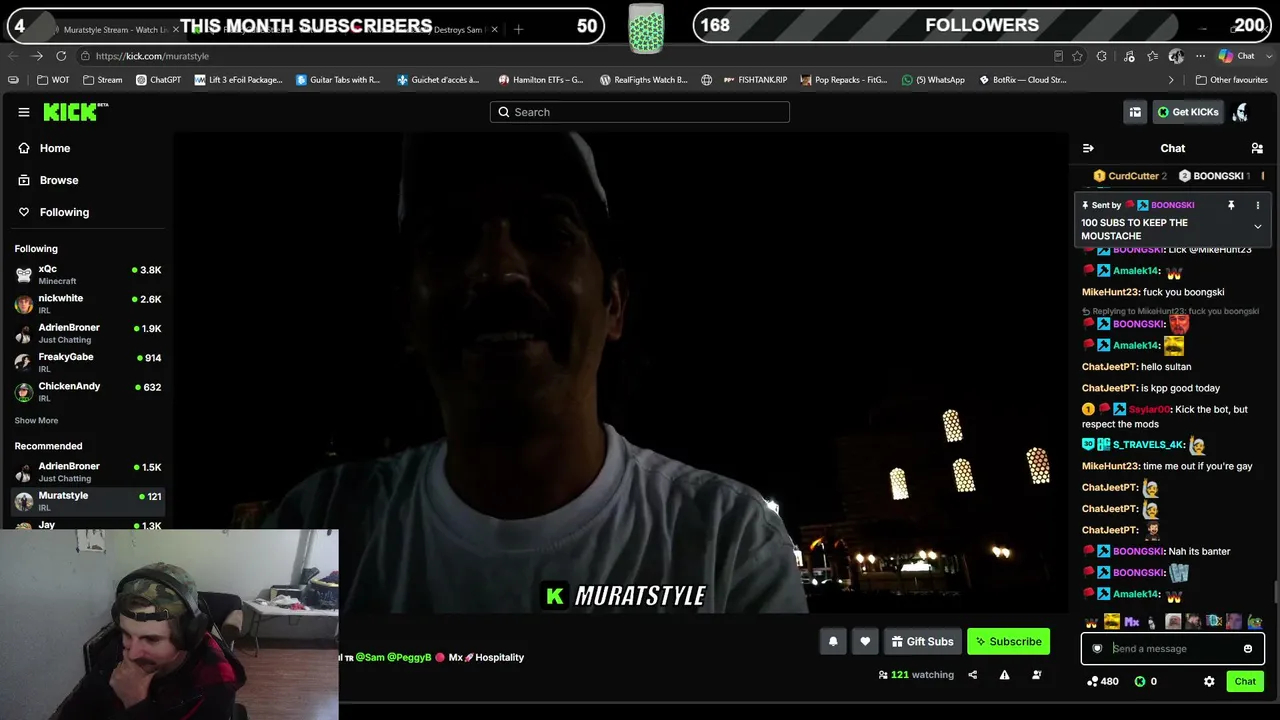Screen dimensions: 1280x720
Task: Open FreakyGabe's channel
Action: click(x=88, y=362)
